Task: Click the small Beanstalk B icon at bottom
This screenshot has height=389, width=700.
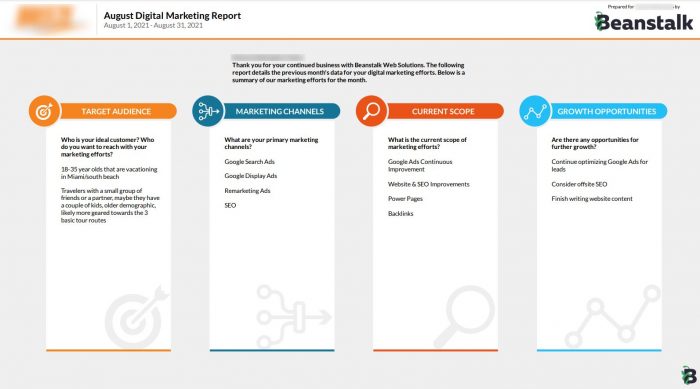Action: pos(689,375)
